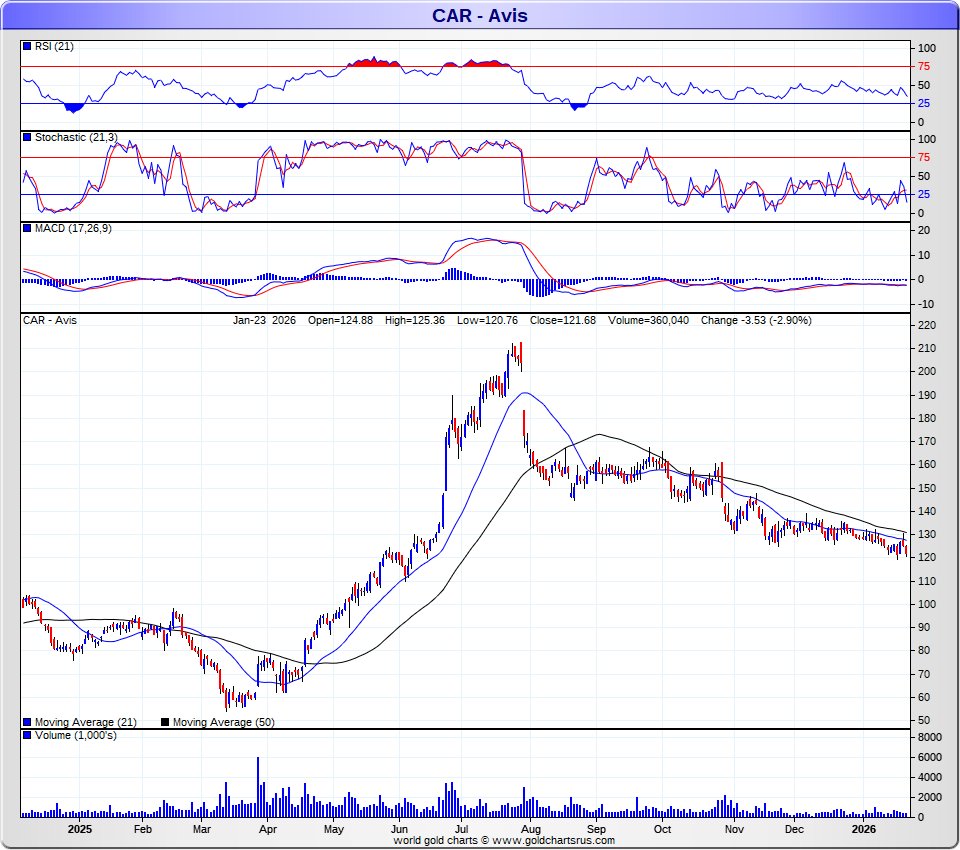Click the Jan-23 2026 date readout
This screenshot has height=850, width=960.
[264, 320]
